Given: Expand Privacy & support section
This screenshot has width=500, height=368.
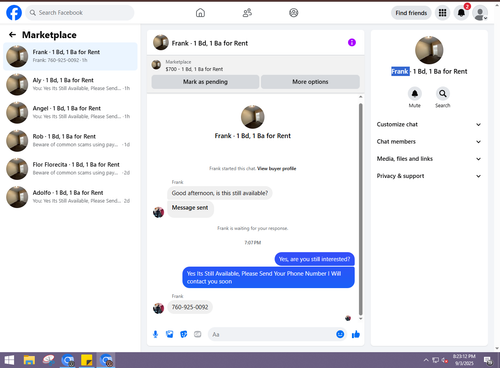Looking at the screenshot, I should coord(429,176).
